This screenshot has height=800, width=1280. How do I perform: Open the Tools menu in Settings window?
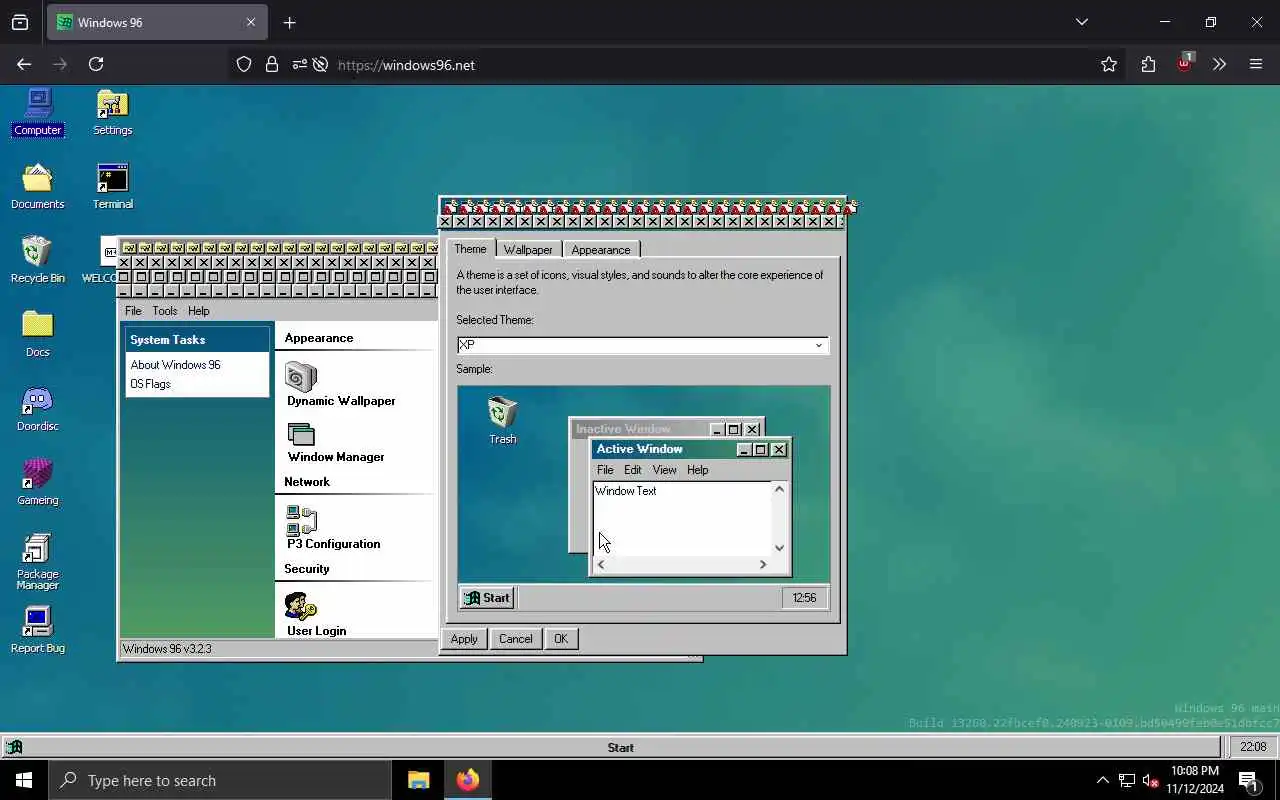coord(165,311)
